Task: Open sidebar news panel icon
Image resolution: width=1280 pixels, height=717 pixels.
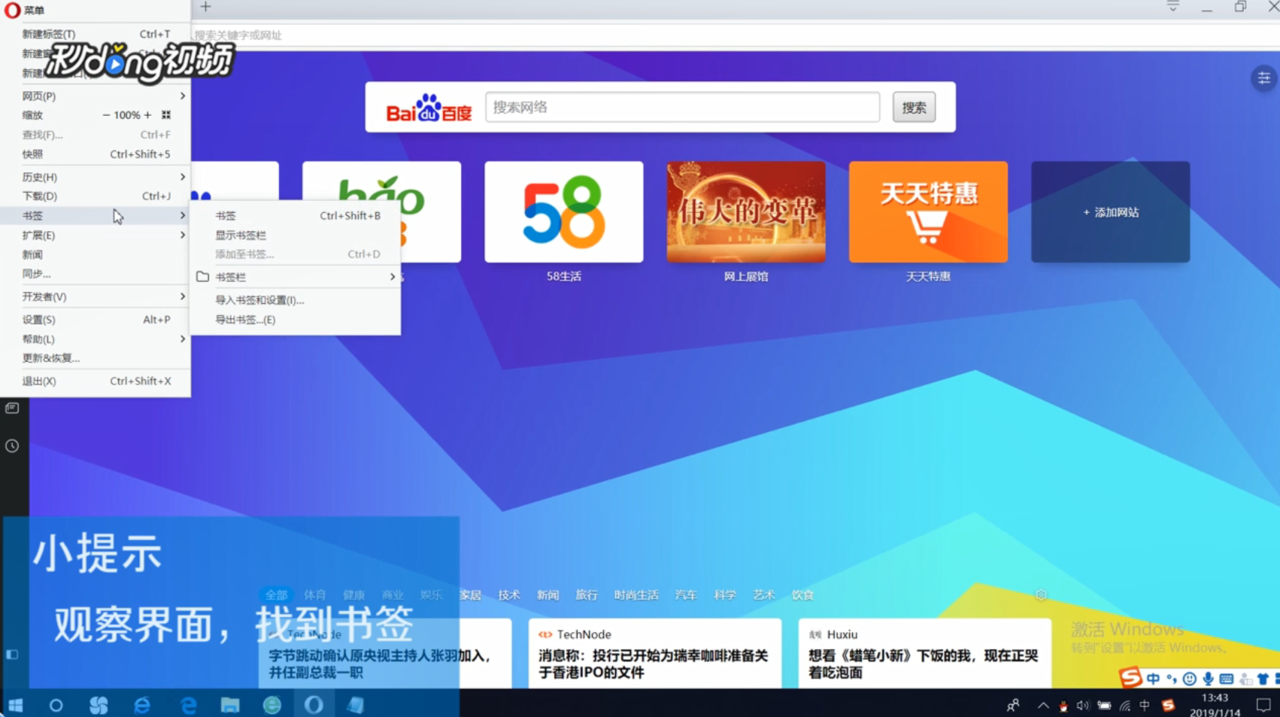Action: click(12, 408)
